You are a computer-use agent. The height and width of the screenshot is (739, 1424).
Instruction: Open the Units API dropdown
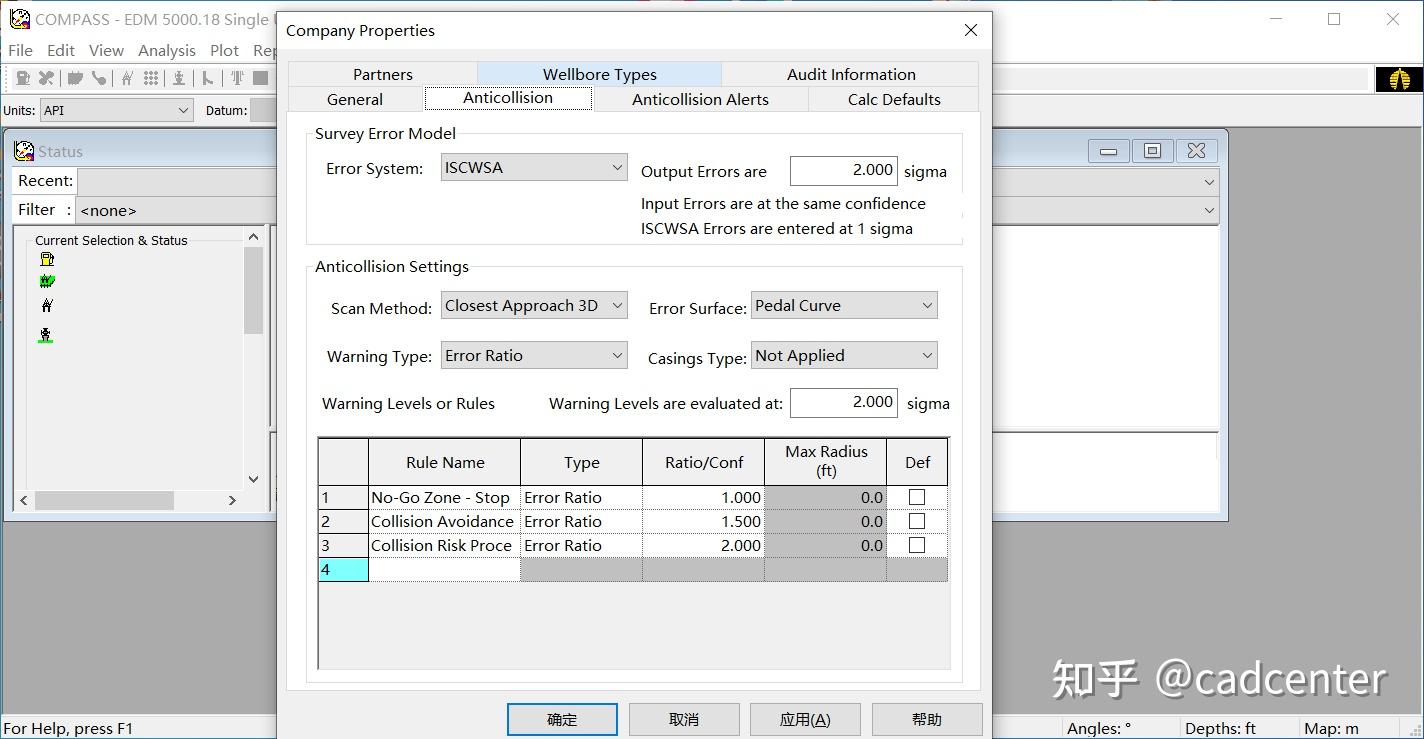116,111
